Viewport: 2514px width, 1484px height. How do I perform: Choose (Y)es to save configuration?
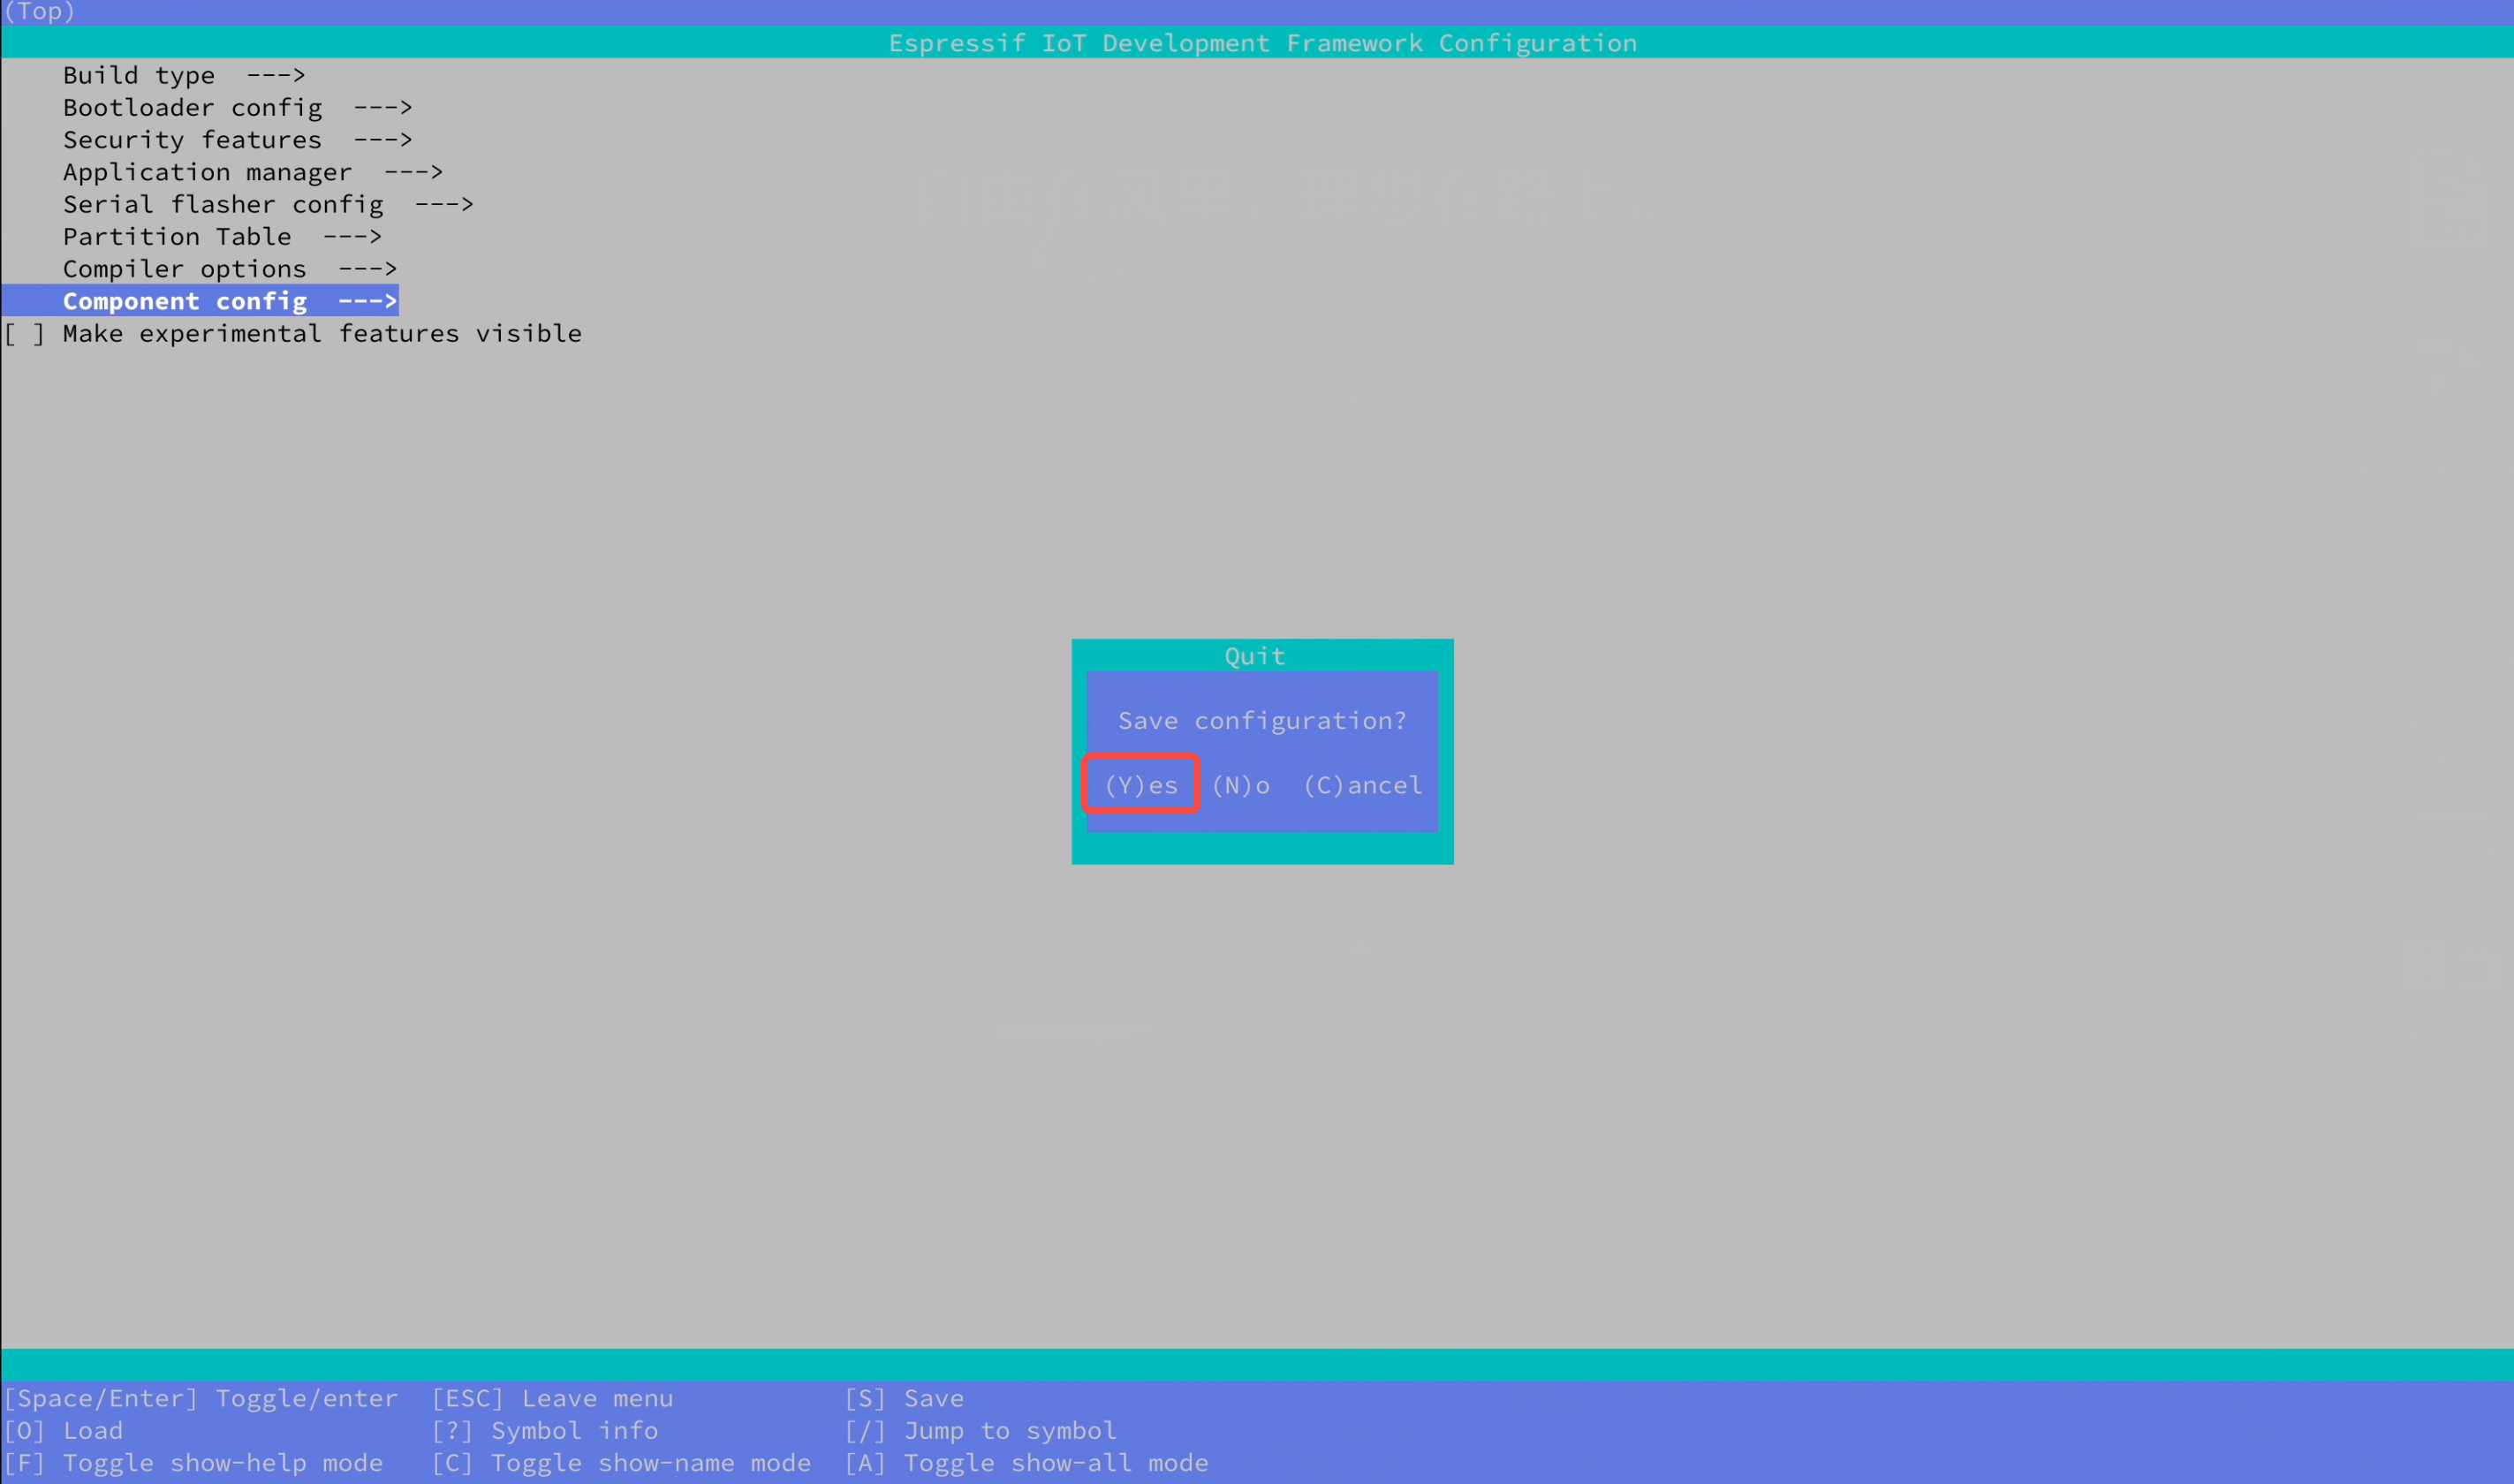click(1141, 785)
